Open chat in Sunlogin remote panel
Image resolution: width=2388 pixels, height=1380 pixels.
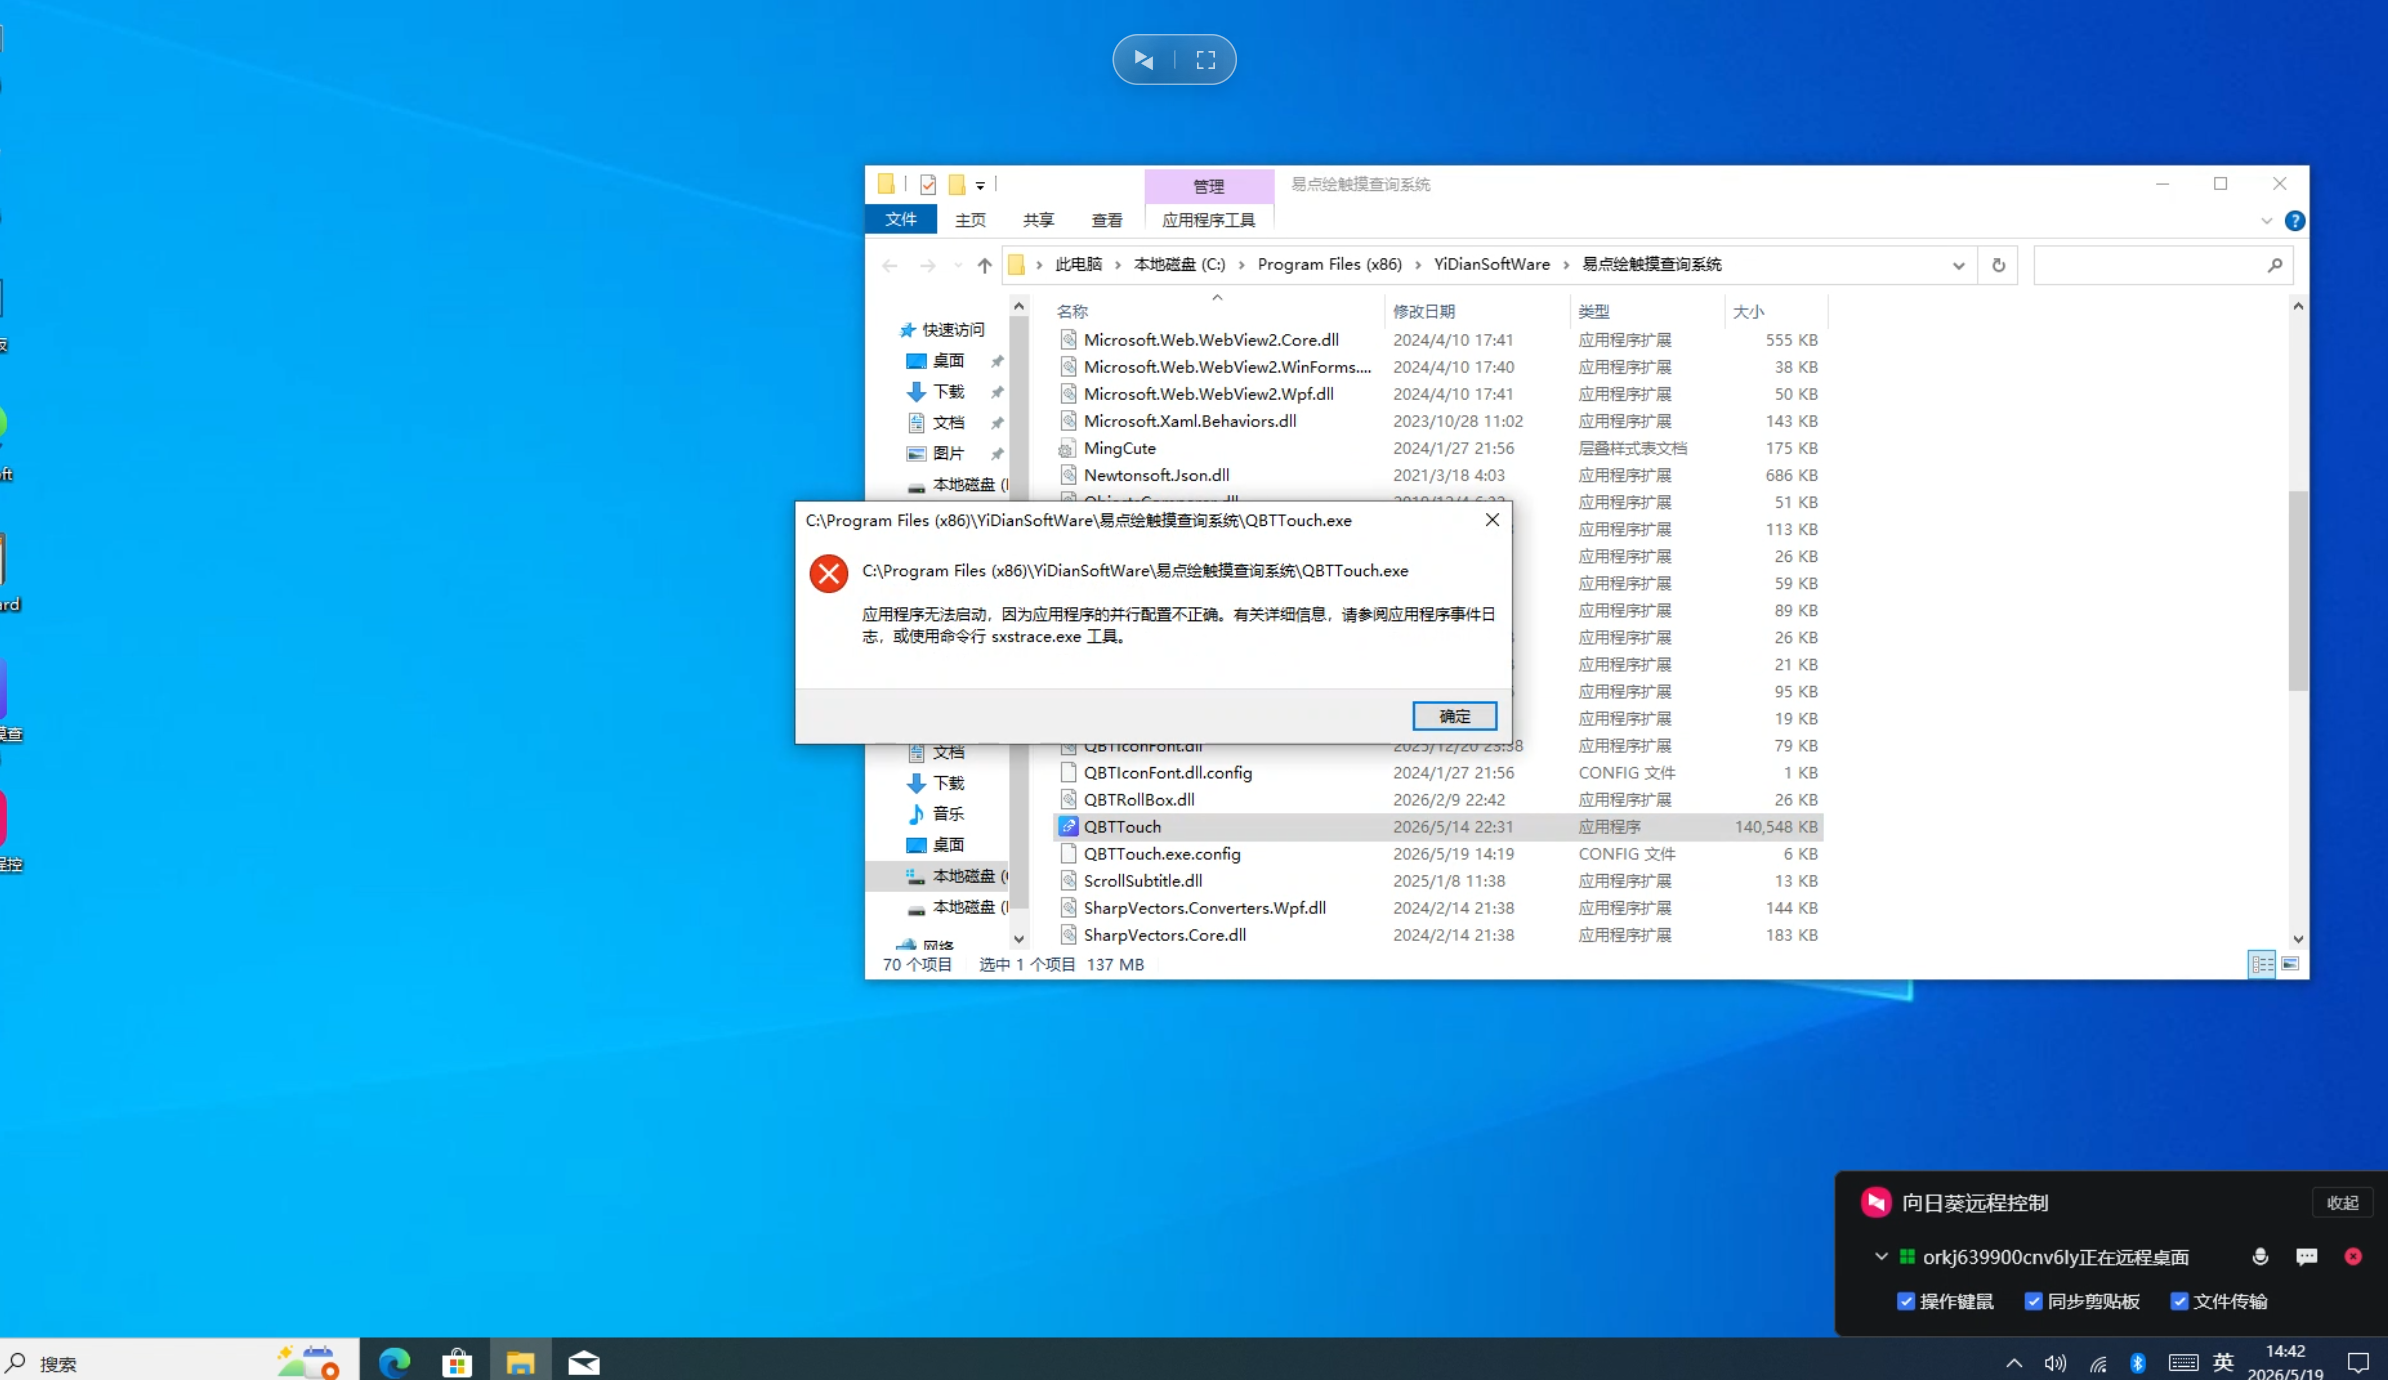(2307, 1257)
